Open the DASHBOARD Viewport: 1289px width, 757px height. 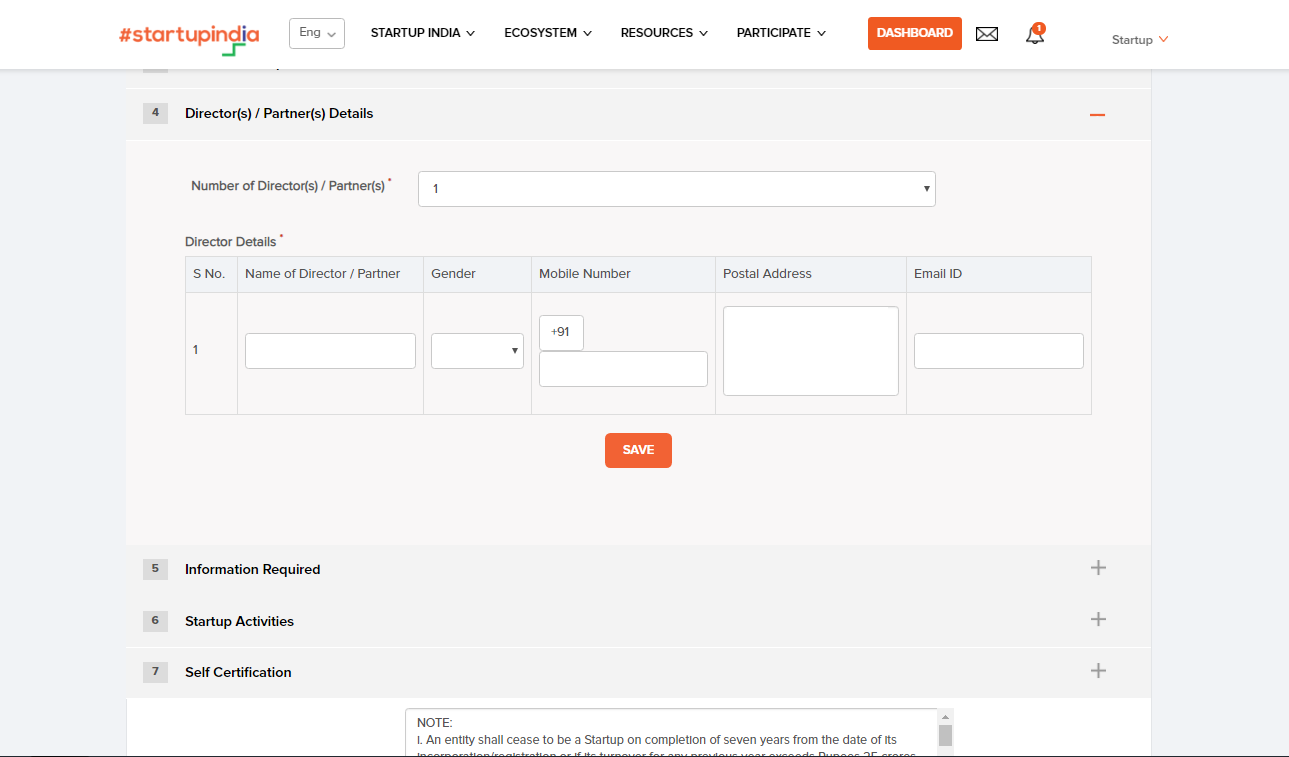(914, 33)
